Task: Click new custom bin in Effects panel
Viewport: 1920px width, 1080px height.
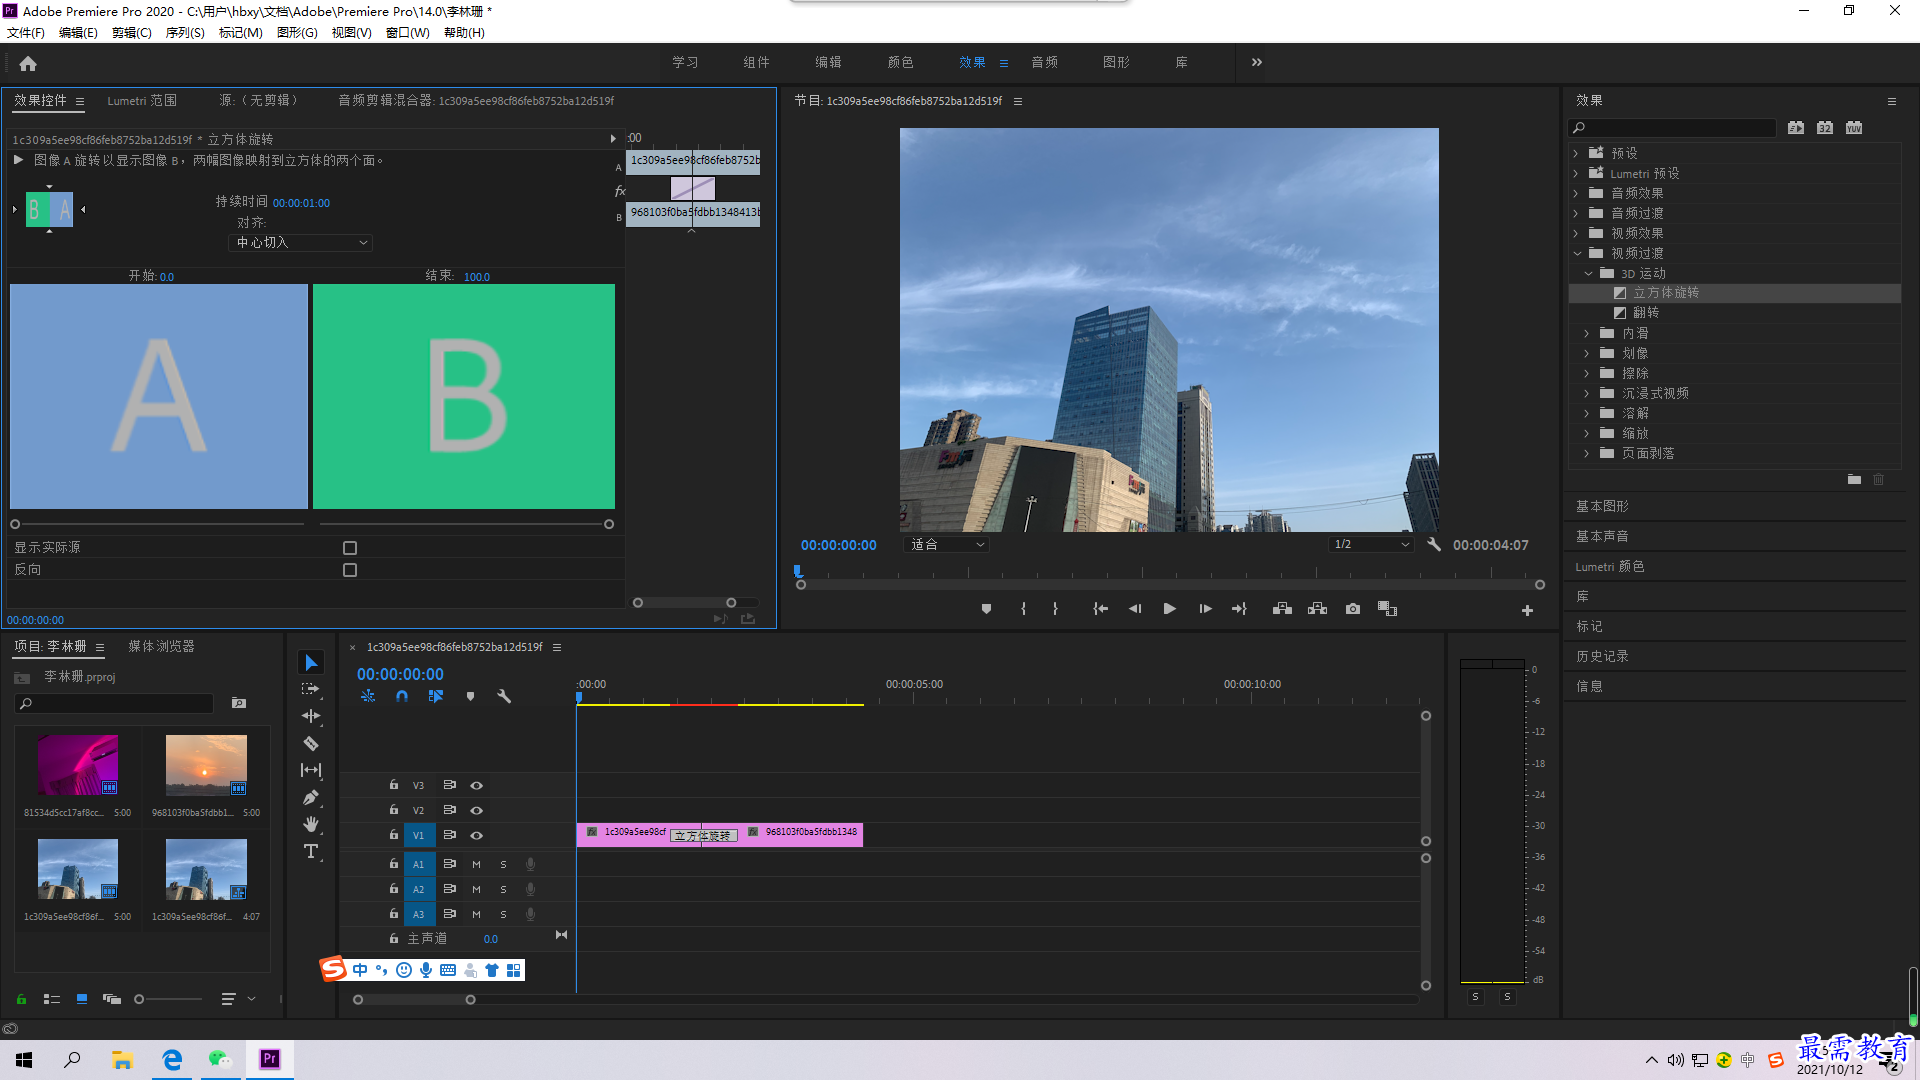Action: point(1854,480)
